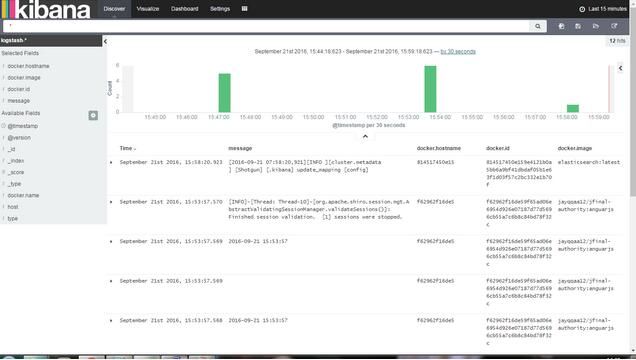
Task: Select the @version available field
Action: pos(19,137)
